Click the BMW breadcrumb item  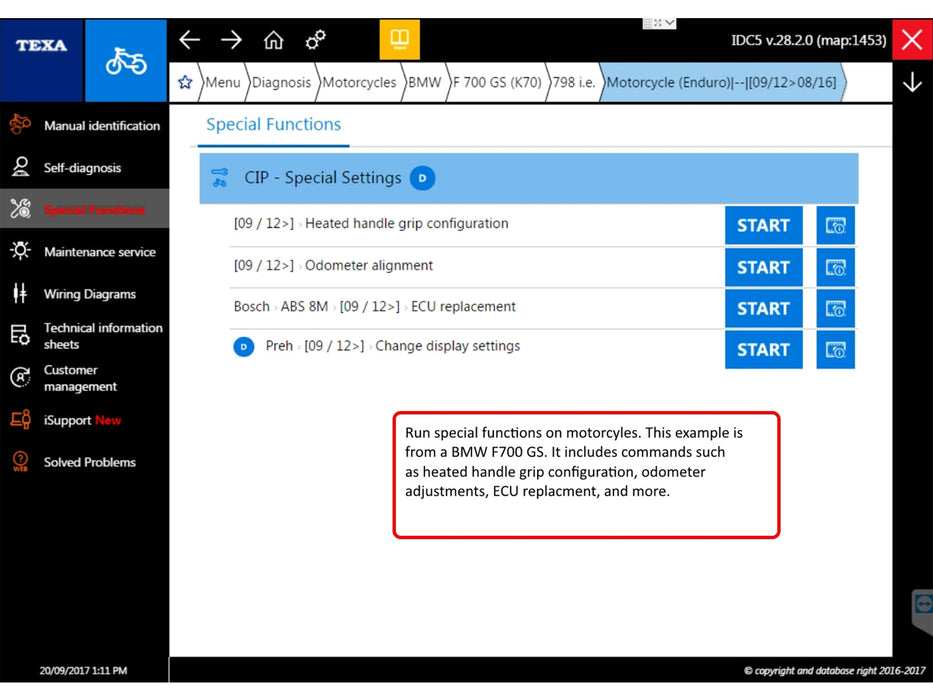coord(424,83)
